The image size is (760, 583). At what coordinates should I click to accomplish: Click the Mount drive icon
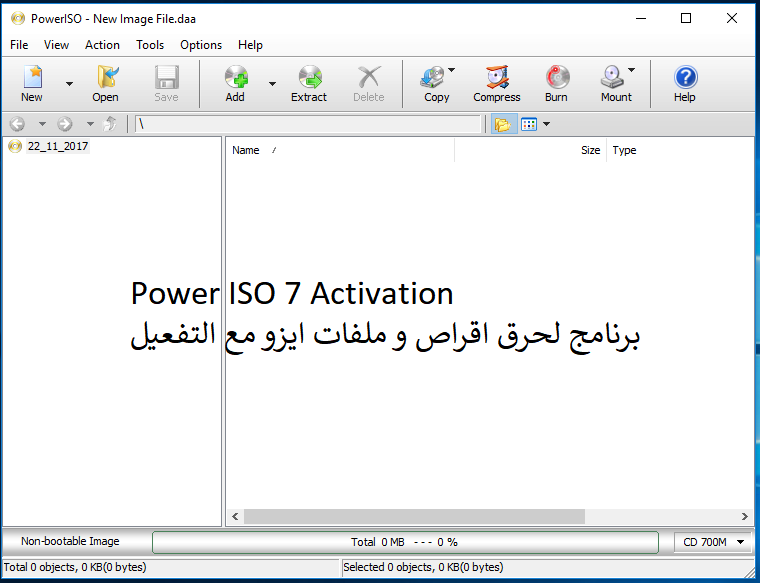(612, 78)
